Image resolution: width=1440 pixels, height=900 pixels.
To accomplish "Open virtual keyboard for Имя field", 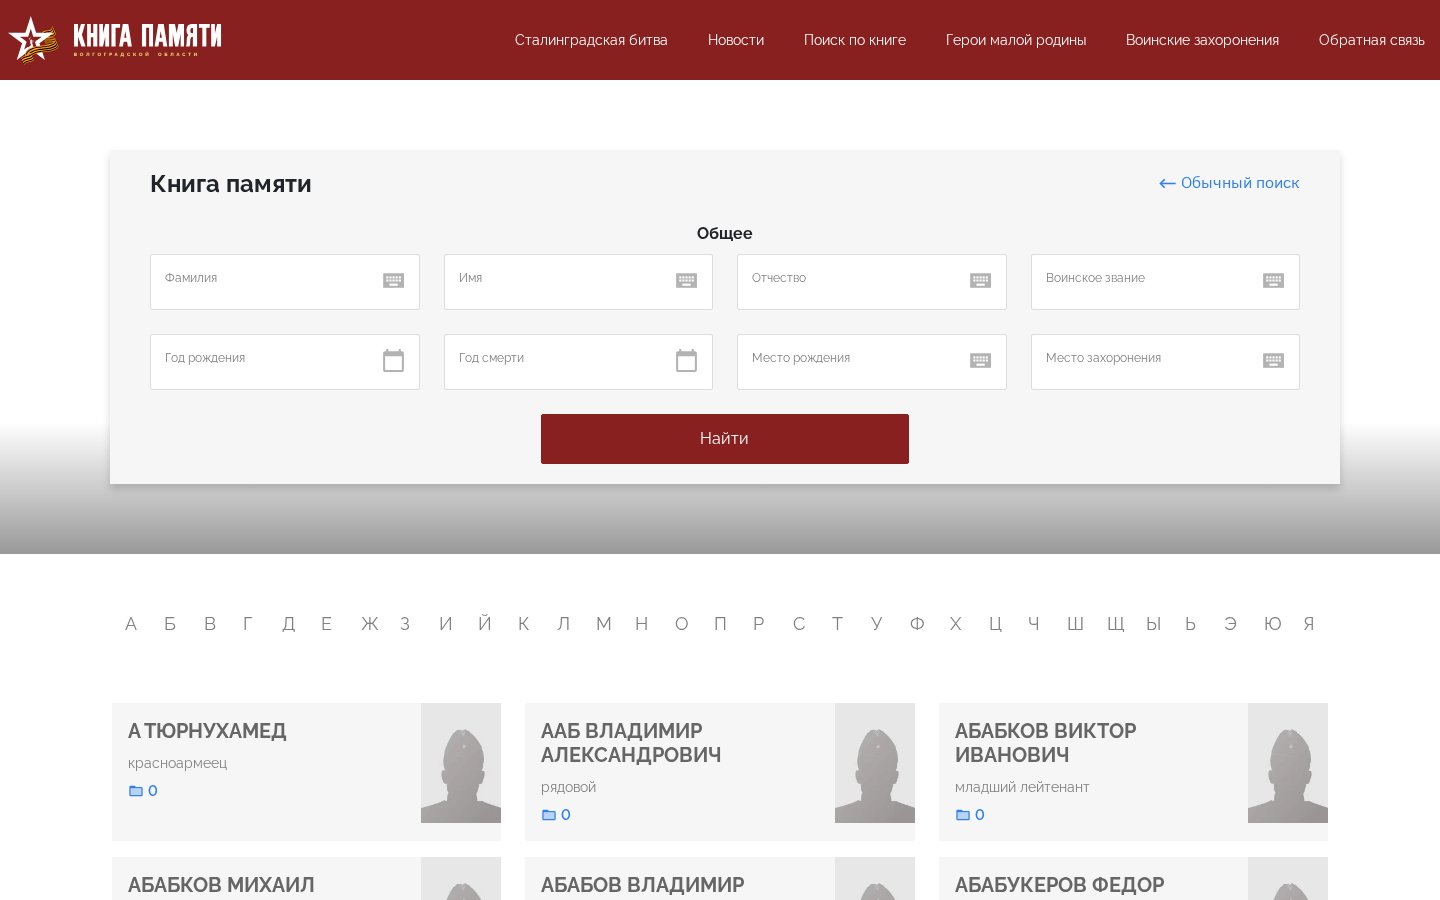I will pyautogui.click(x=686, y=281).
